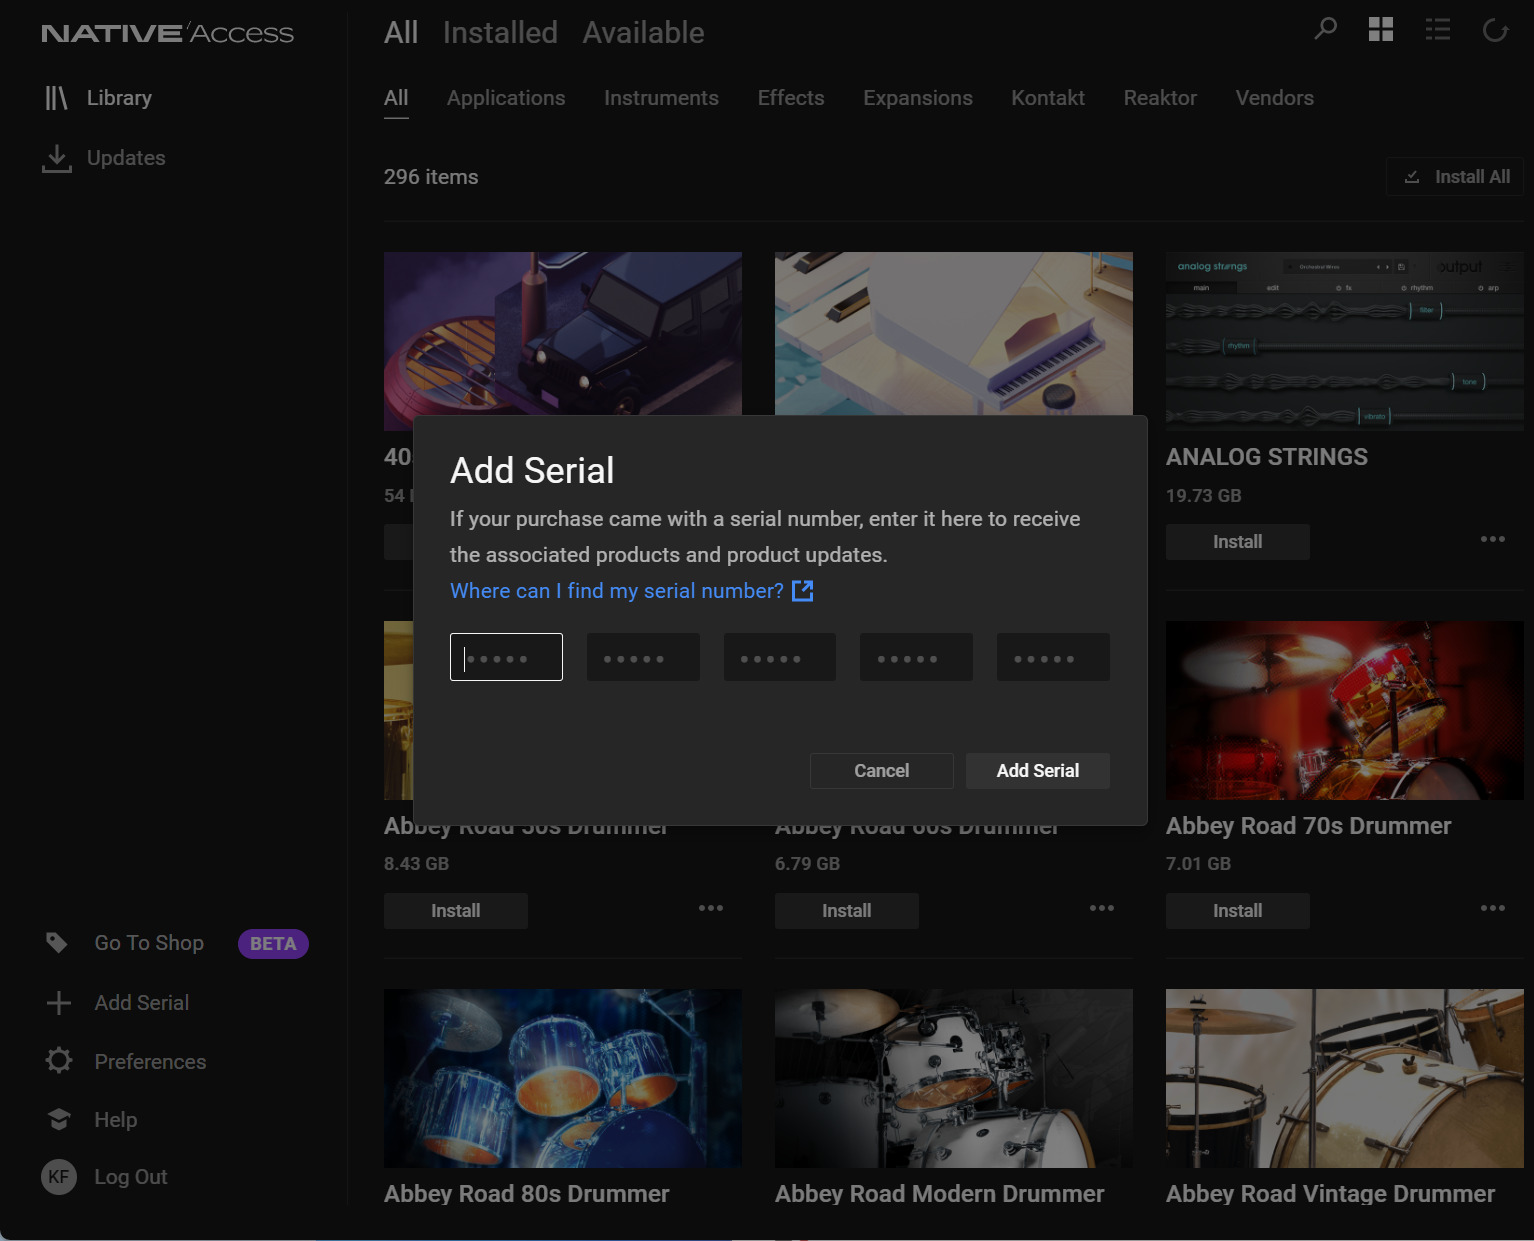Click the Abbey Road 70s Drummer title
This screenshot has height=1241, width=1534.
click(1308, 826)
